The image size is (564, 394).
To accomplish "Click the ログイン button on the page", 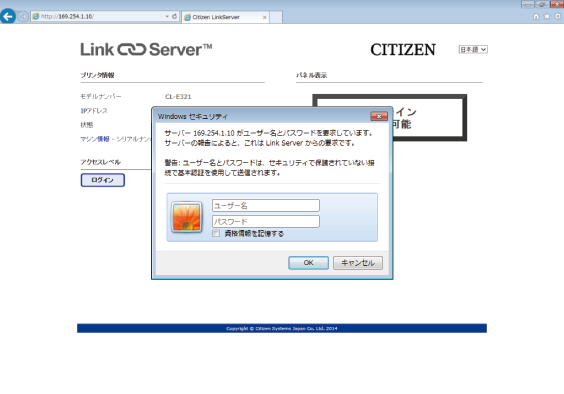I will coord(103,180).
